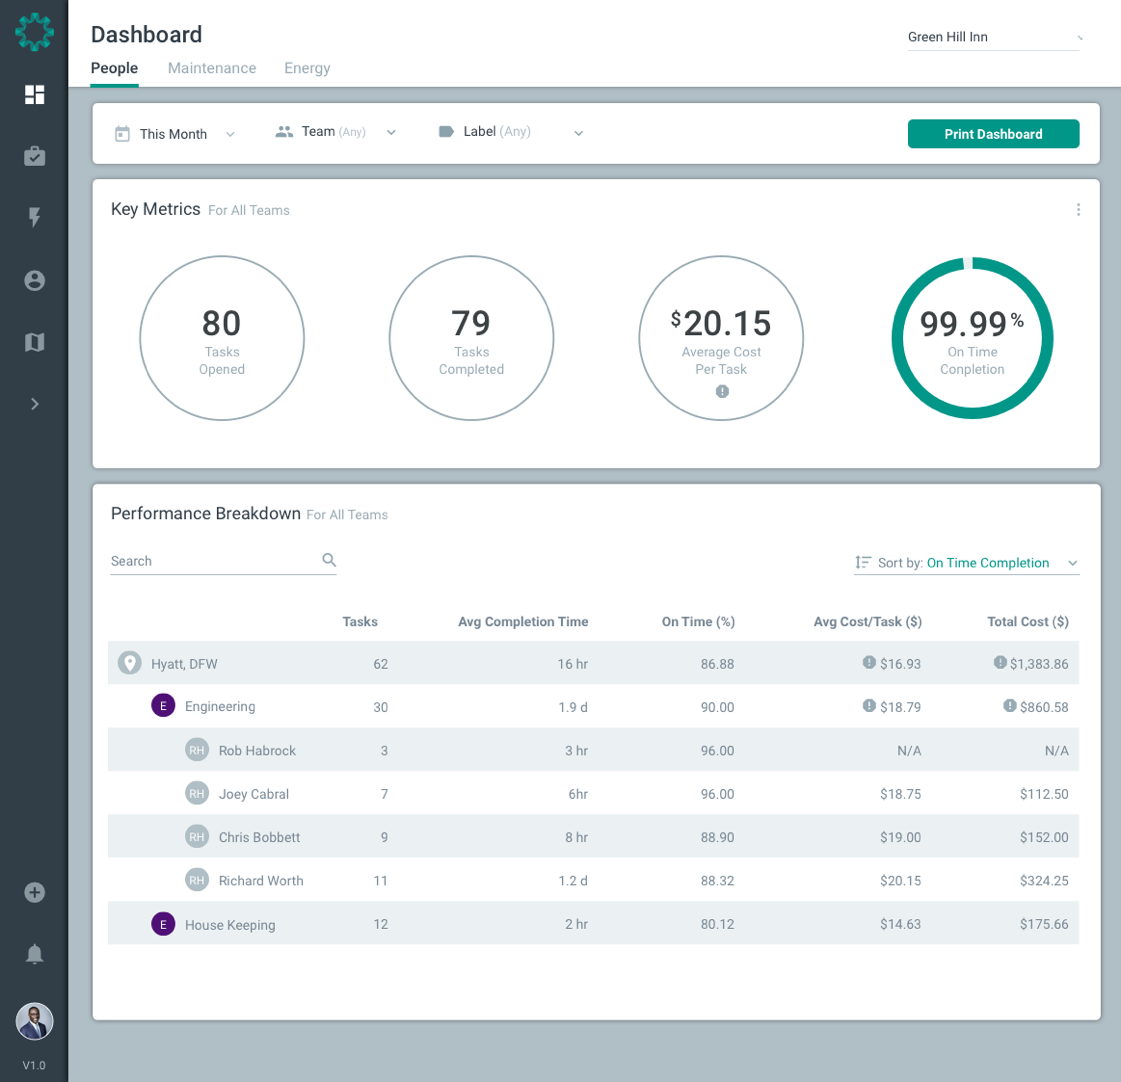
Task: Click the warning icon under Average Cost Per Task
Action: [721, 392]
